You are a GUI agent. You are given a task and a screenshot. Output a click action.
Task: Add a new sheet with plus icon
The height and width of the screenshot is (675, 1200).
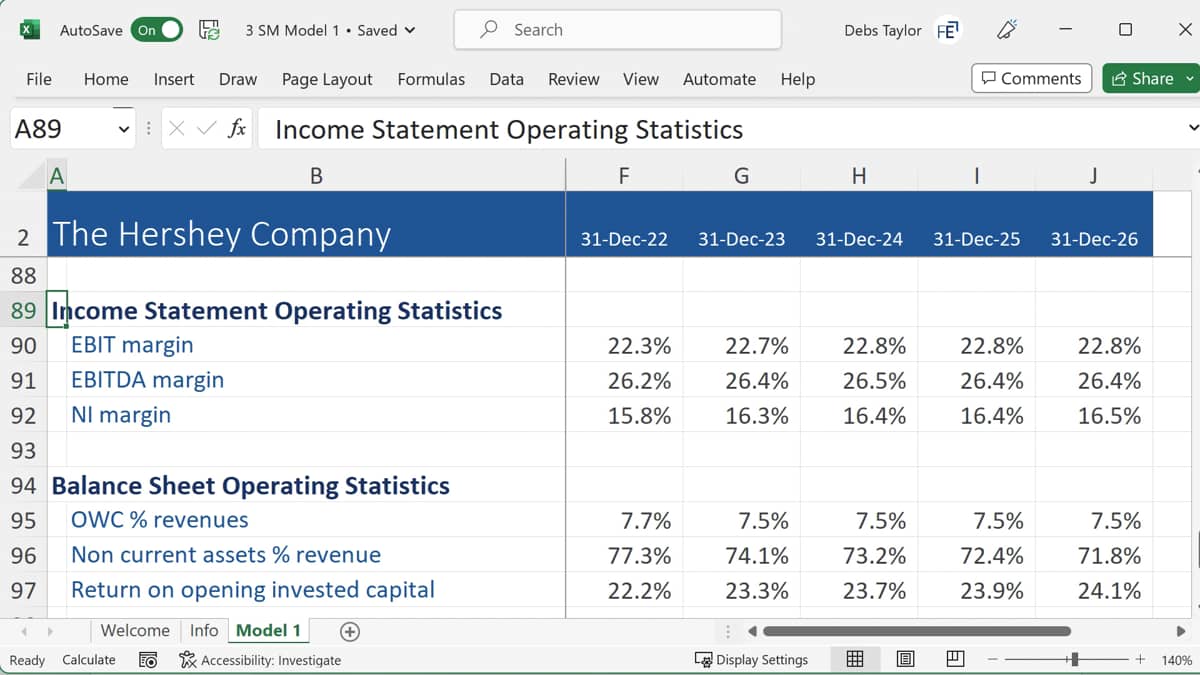pos(349,631)
